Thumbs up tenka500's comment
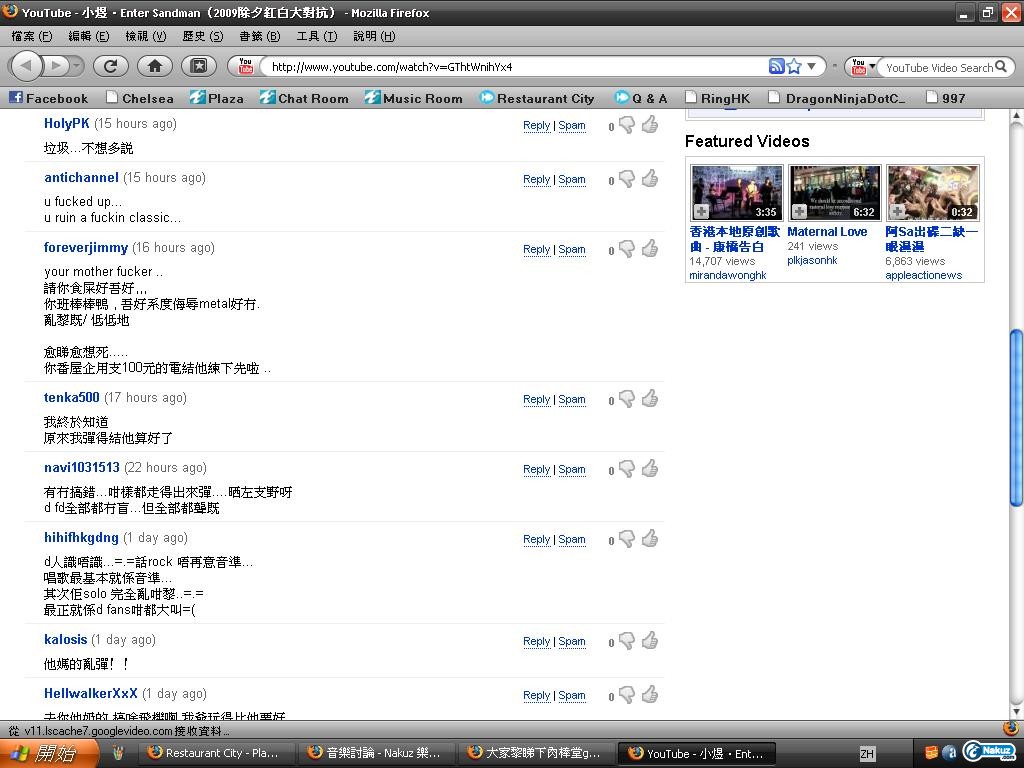1024x768 pixels. (x=650, y=398)
